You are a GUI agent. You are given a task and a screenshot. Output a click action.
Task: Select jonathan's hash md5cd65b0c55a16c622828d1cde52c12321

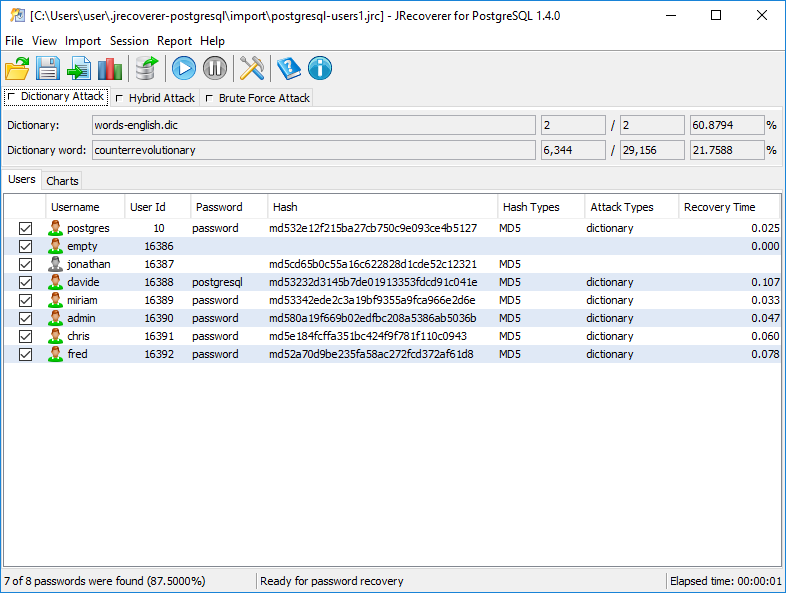pos(373,265)
